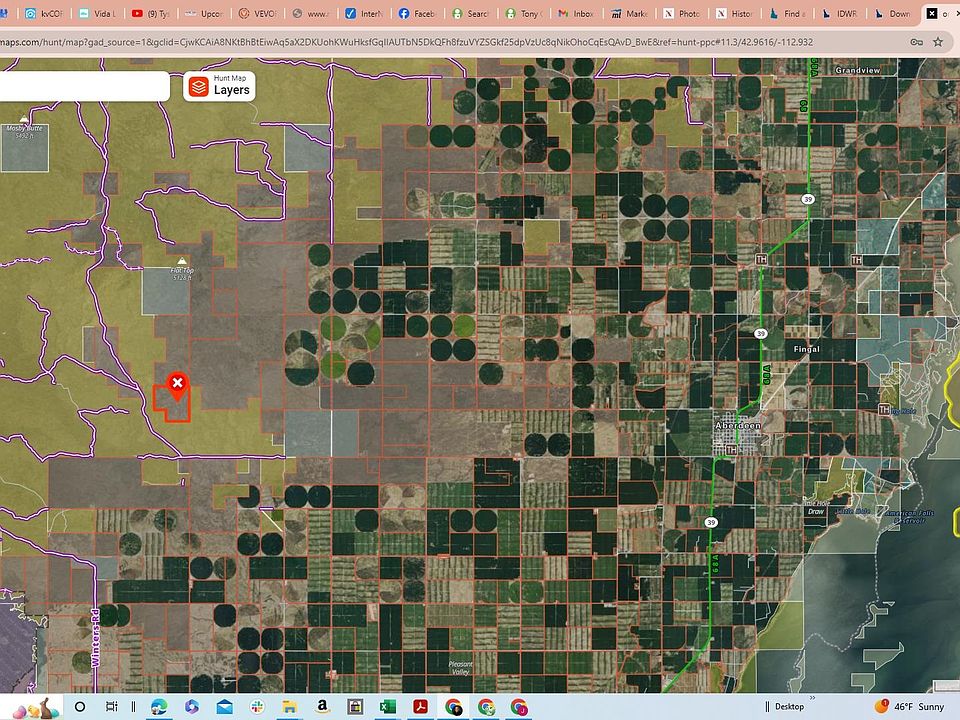Click the Mosby Butte peak icon

[25, 120]
